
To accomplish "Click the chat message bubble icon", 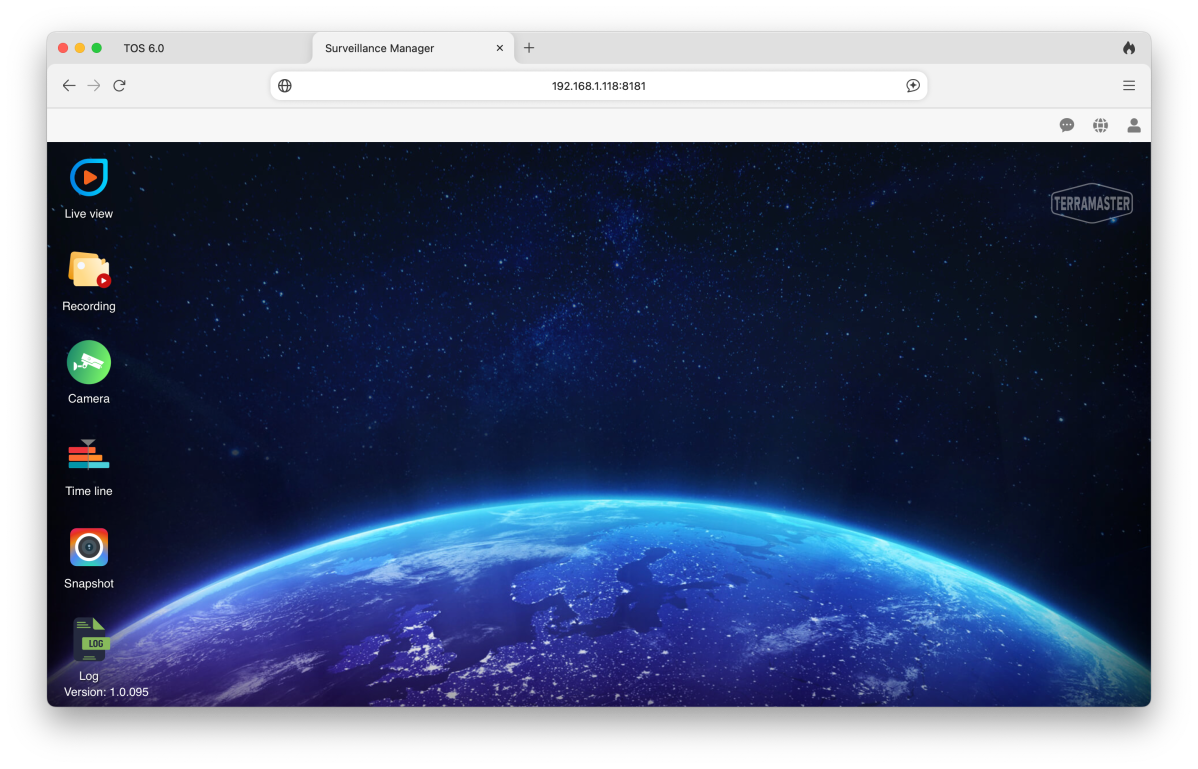I will pos(1067,125).
